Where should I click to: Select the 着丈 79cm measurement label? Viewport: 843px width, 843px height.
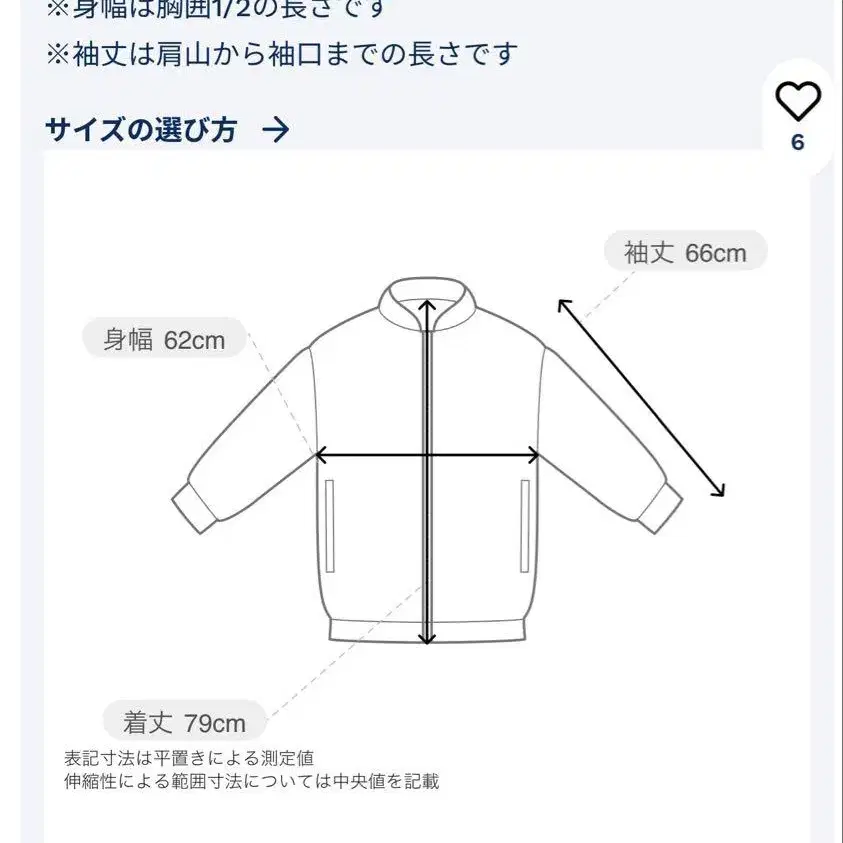pyautogui.click(x=184, y=721)
